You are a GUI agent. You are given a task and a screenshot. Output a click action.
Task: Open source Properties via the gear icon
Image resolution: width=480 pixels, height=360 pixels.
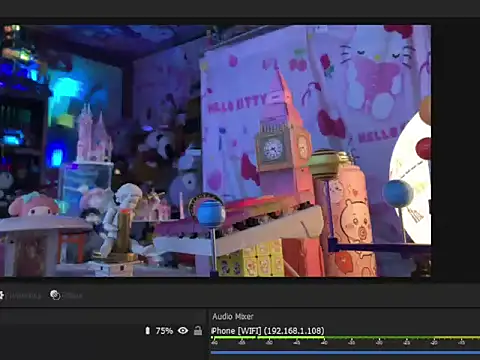pos(1,295)
